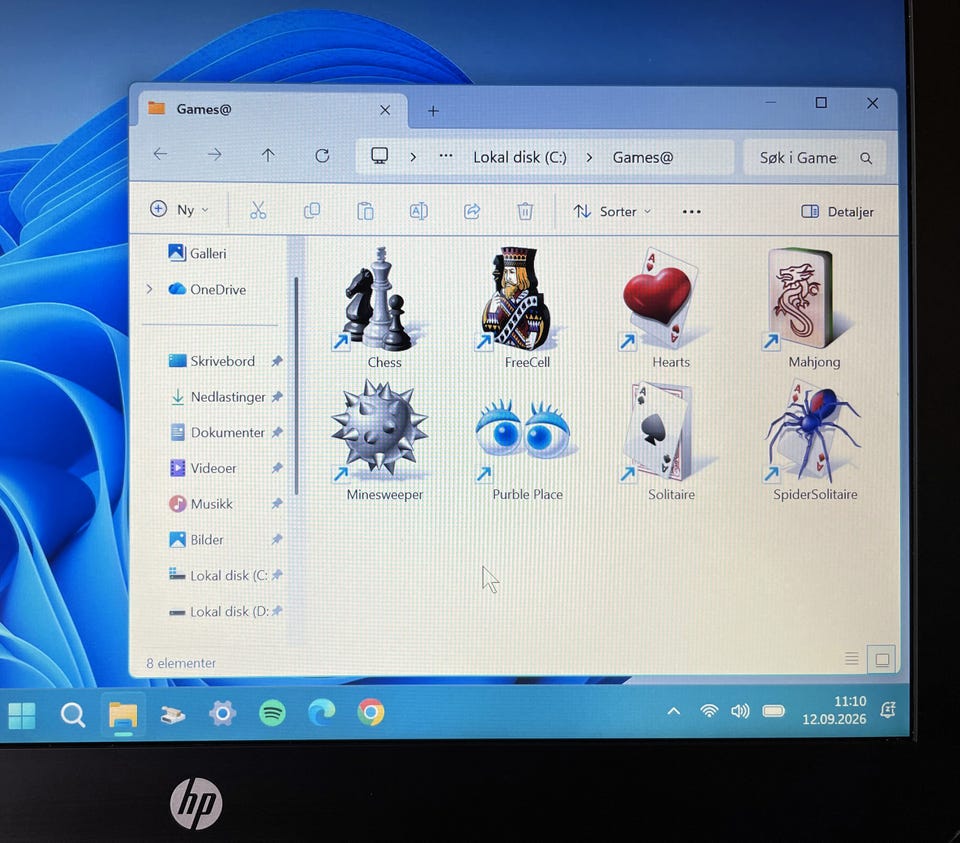Open Microsoft Edge from the taskbar
The height and width of the screenshot is (843, 960).
tap(321, 713)
